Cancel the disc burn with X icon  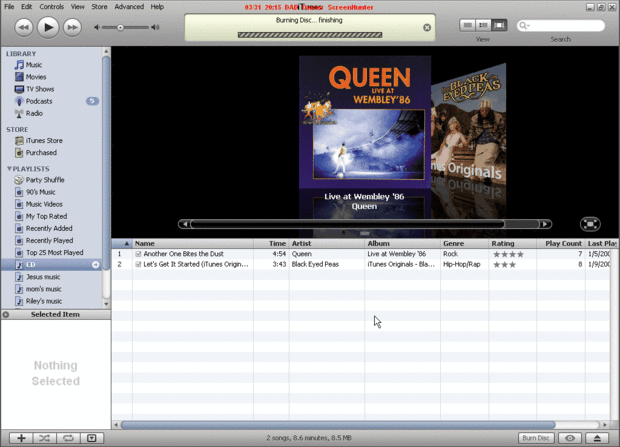click(x=427, y=27)
